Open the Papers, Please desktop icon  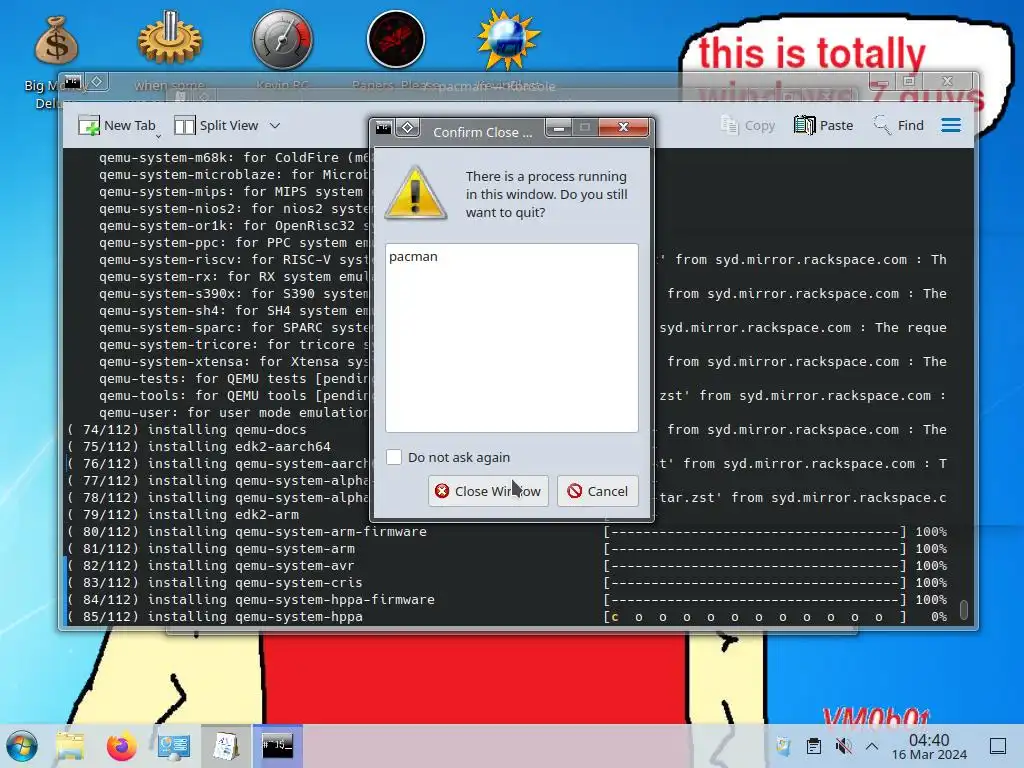[396, 39]
